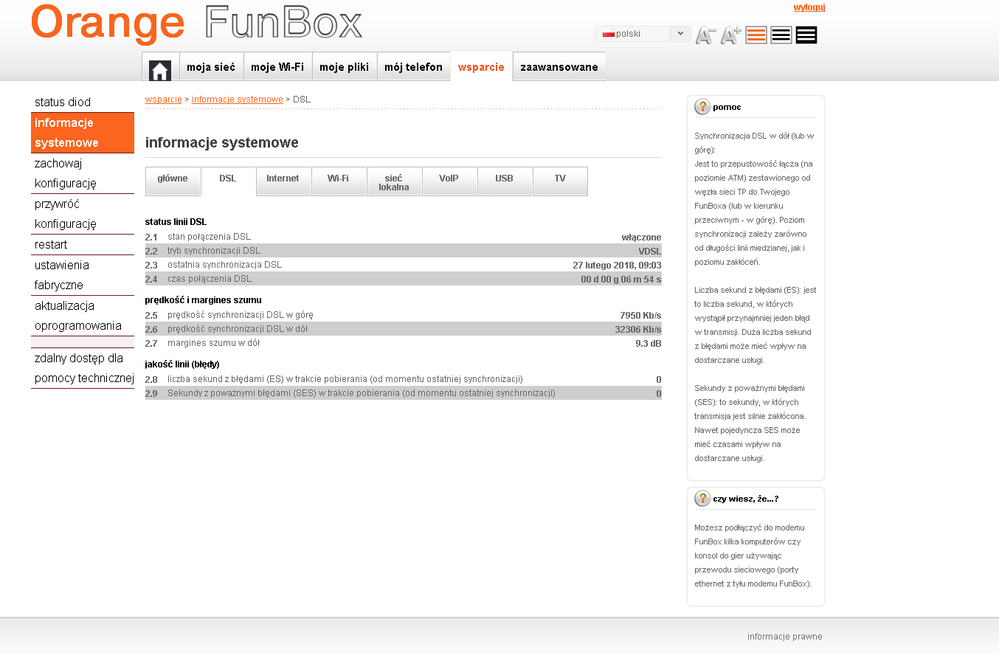Open the polski language dropdown
999x672 pixels.
pos(642,34)
